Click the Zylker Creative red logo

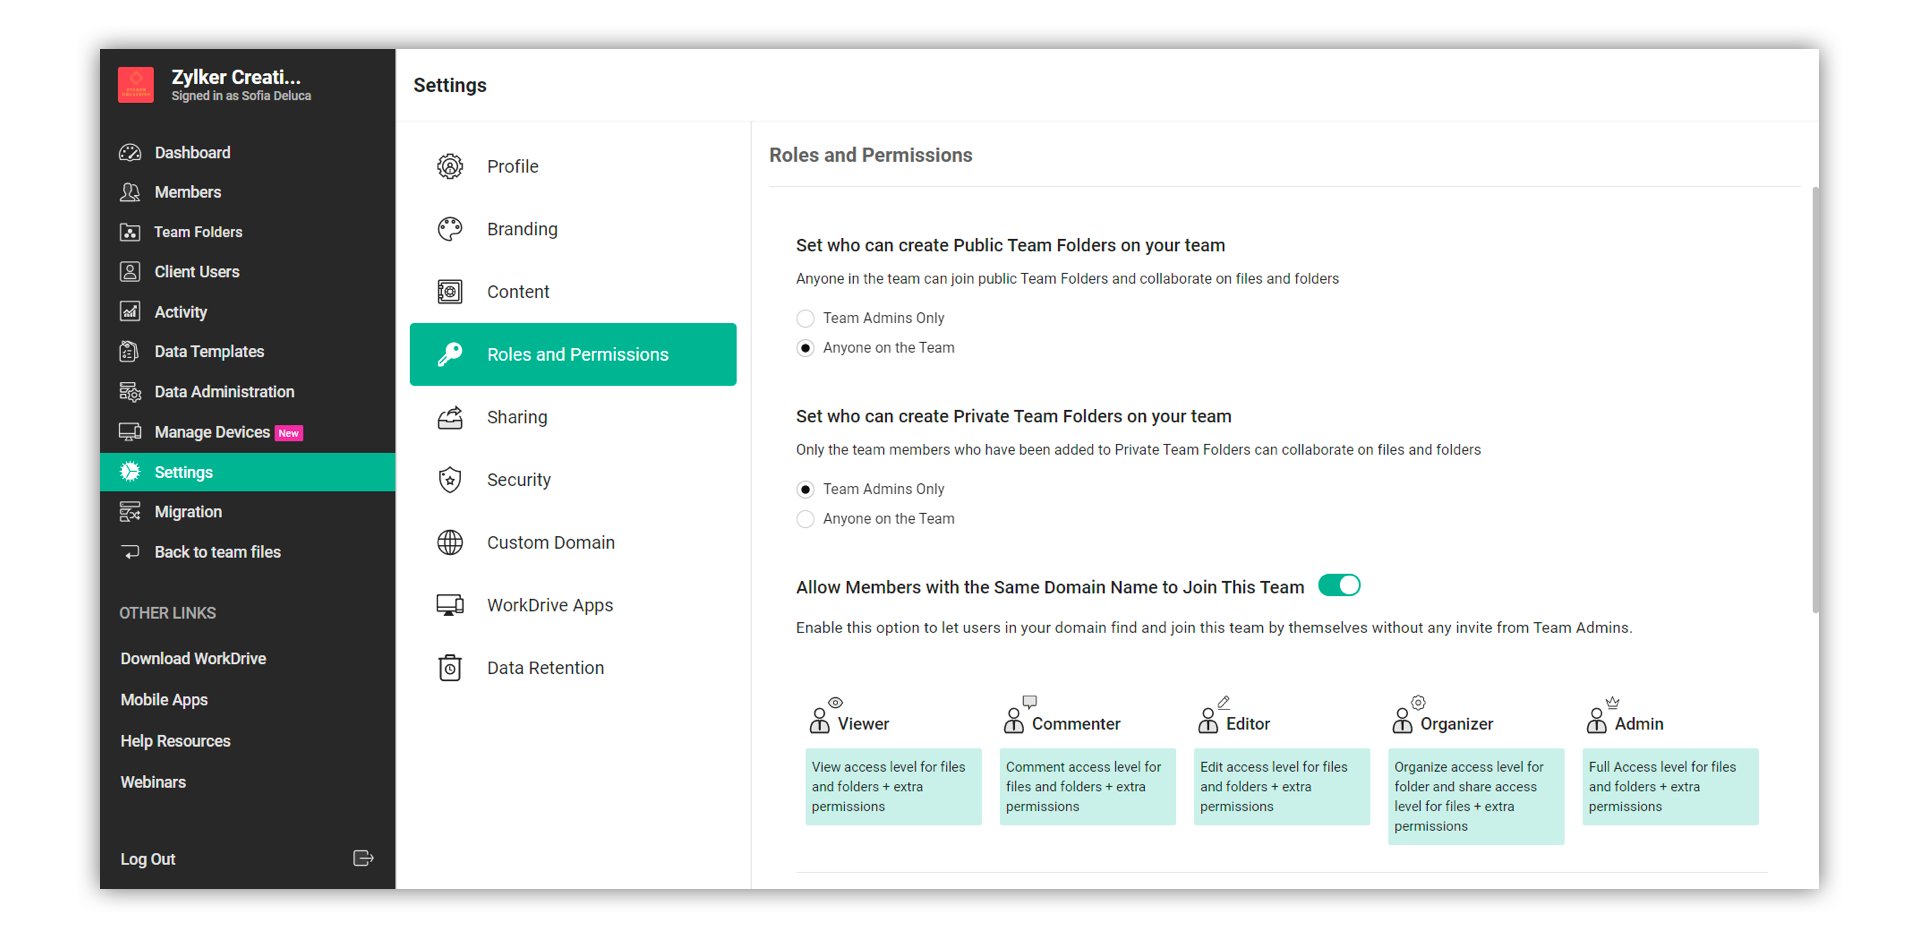tap(136, 85)
